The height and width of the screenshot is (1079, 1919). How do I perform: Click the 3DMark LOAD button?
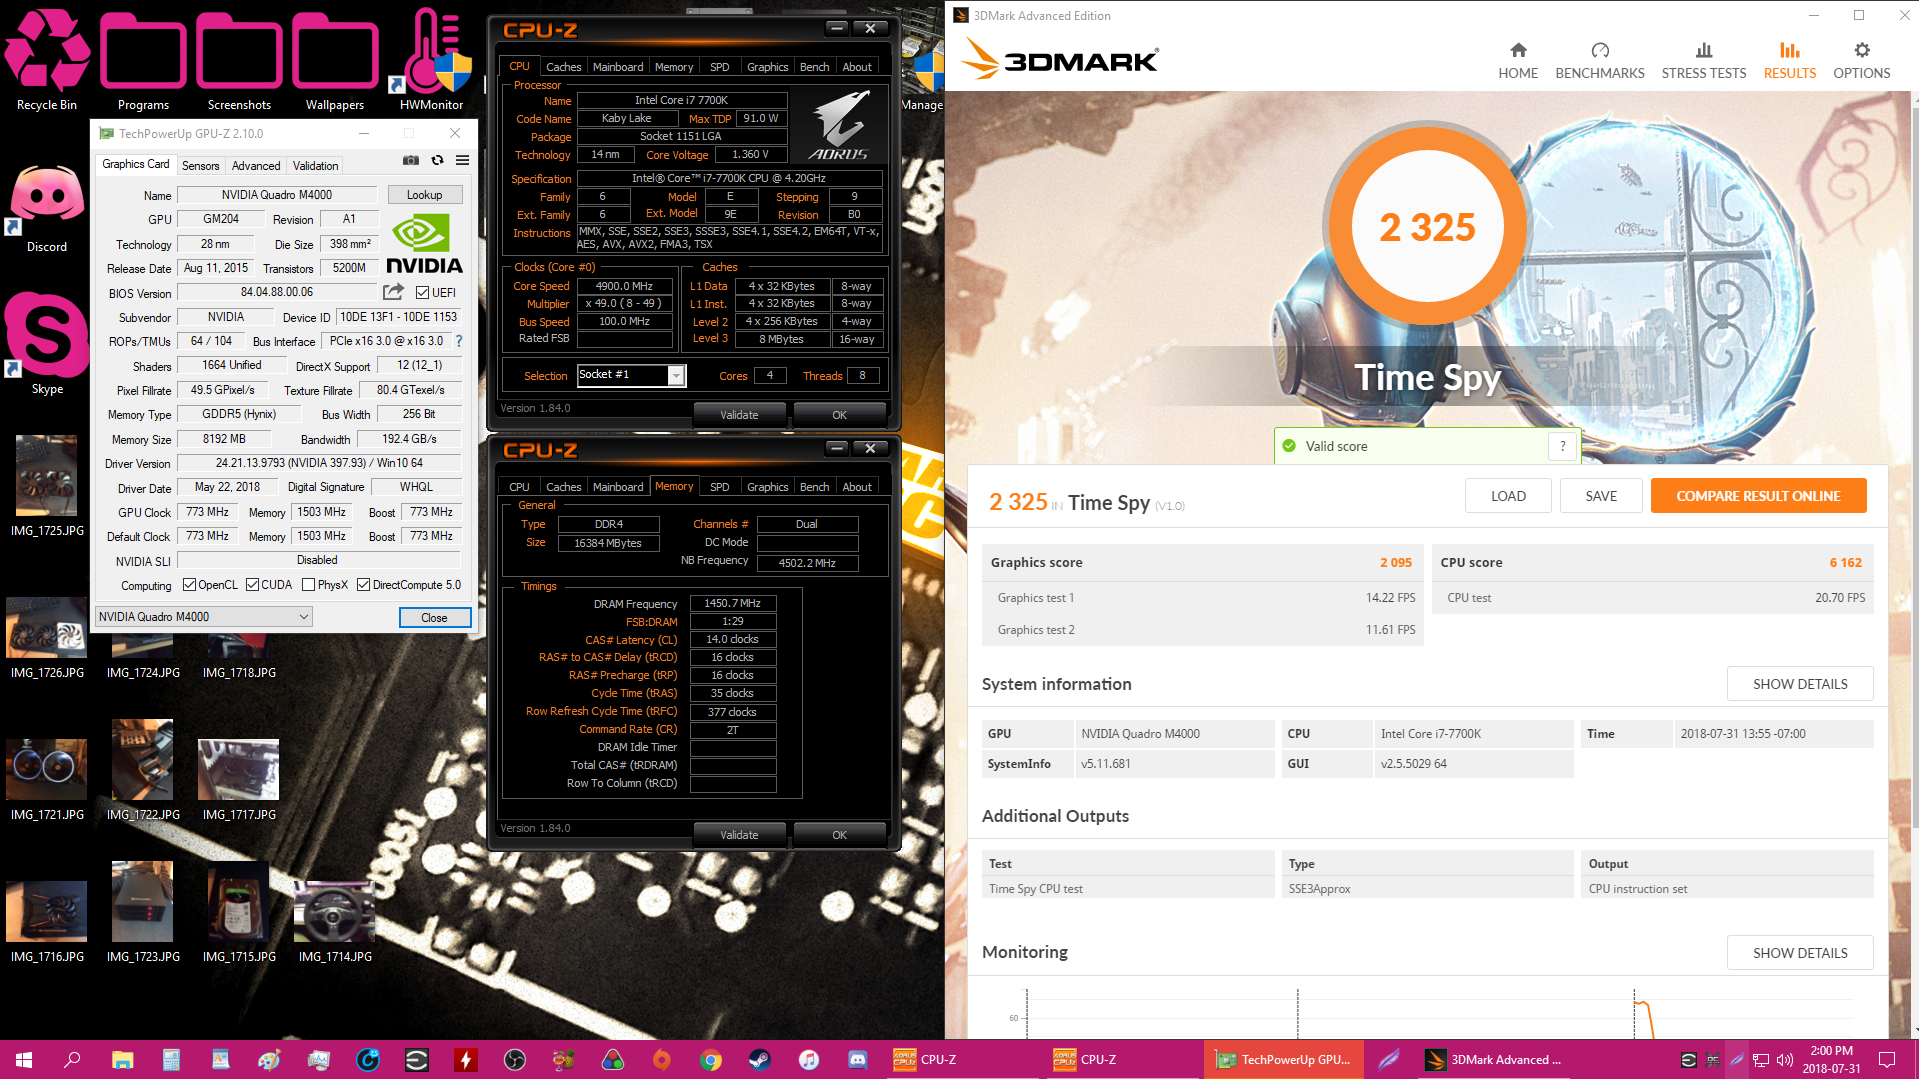tap(1508, 496)
